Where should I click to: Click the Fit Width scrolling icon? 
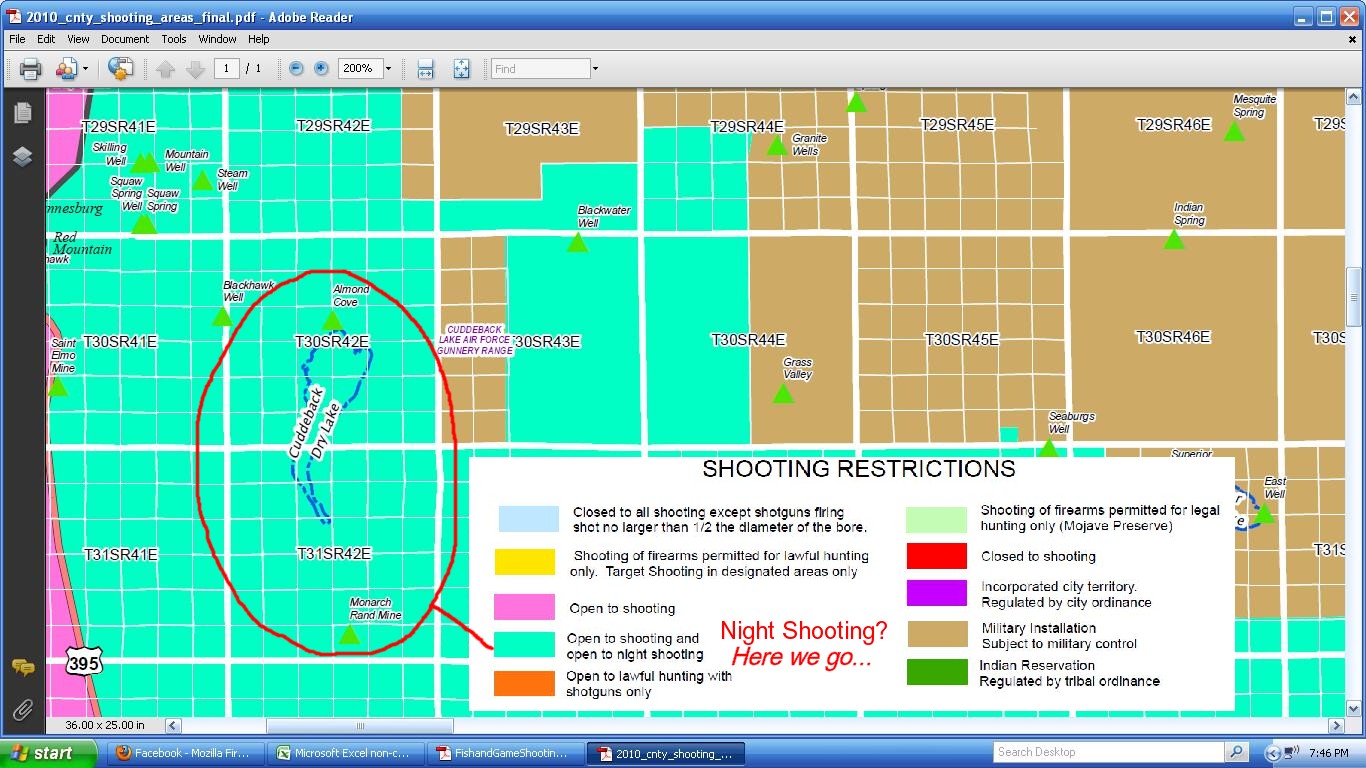(425, 69)
